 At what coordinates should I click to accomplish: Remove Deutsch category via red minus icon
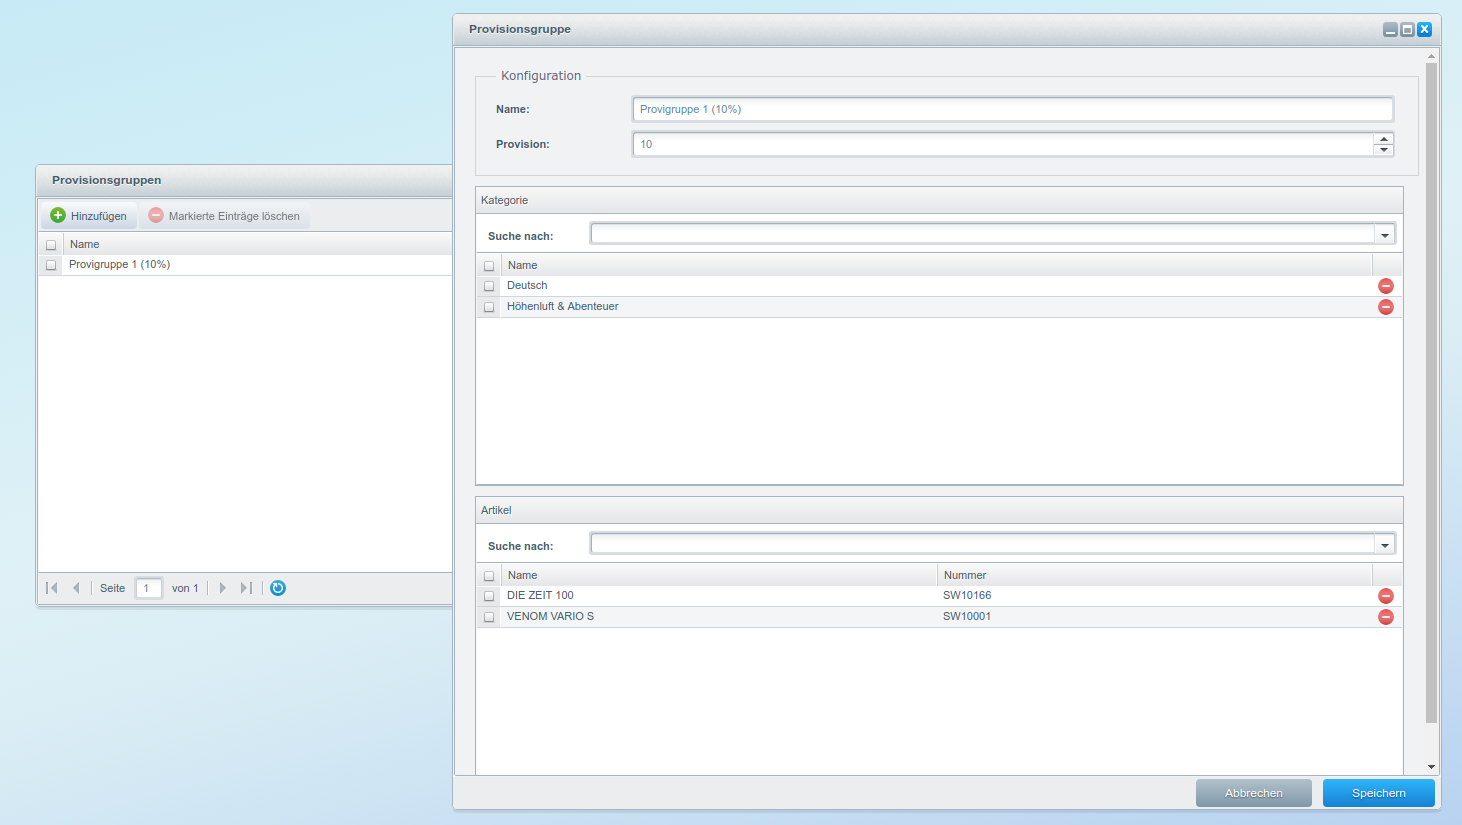pos(1386,286)
